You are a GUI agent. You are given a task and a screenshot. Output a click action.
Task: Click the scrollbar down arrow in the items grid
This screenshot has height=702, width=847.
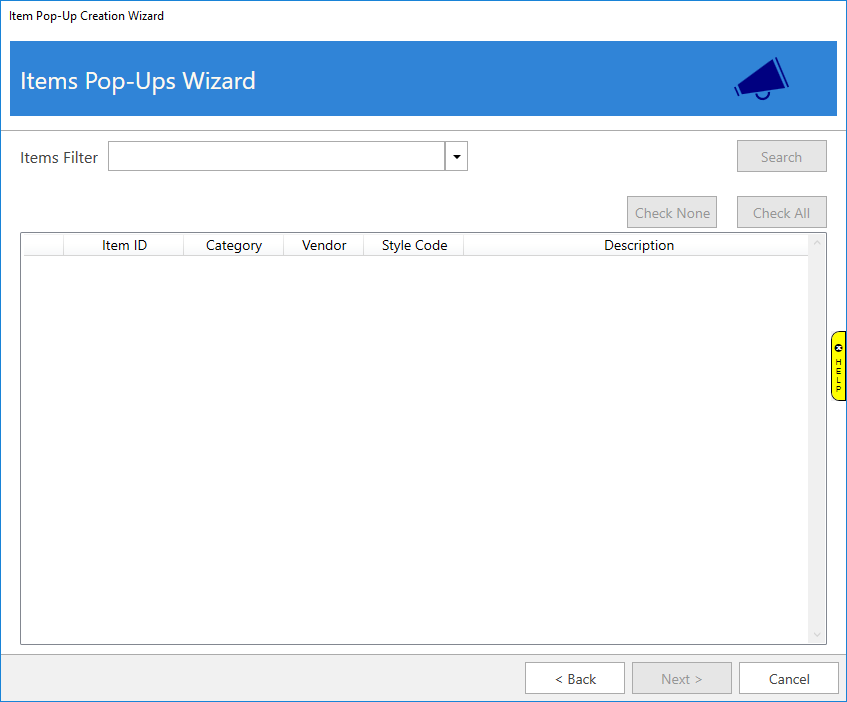[x=817, y=635]
